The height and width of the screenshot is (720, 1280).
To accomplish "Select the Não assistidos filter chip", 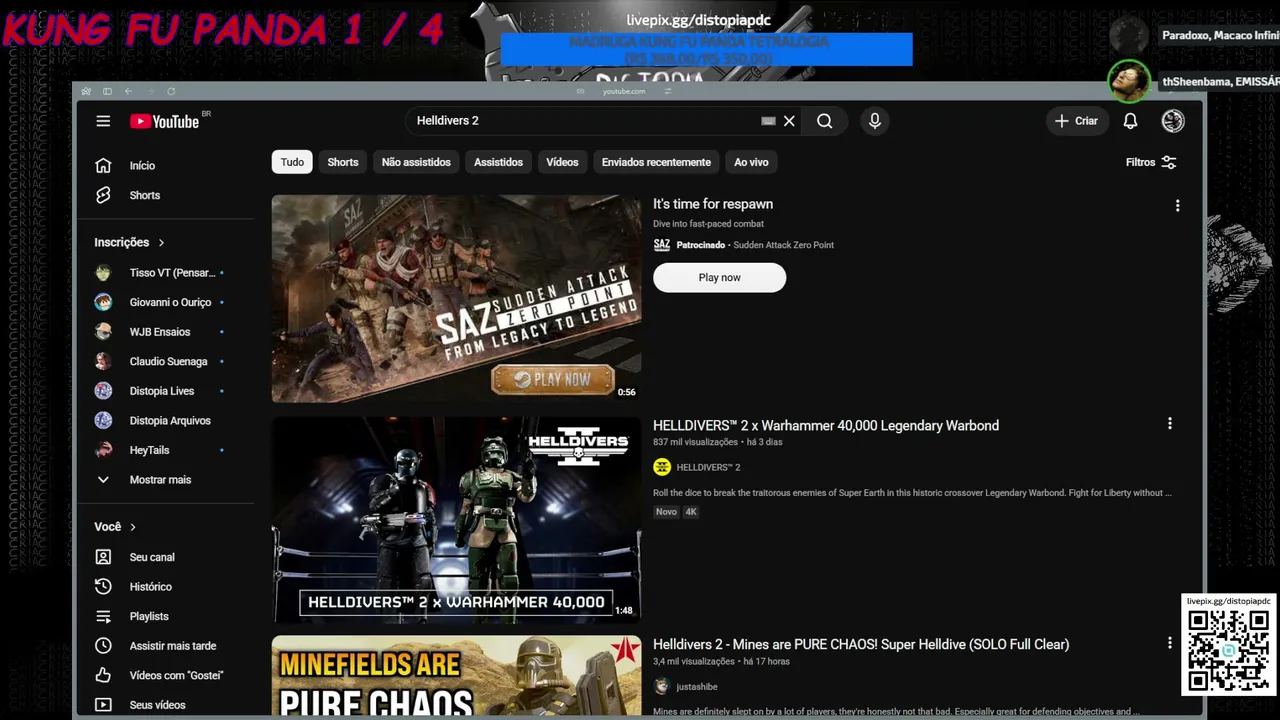I will click(x=416, y=162).
